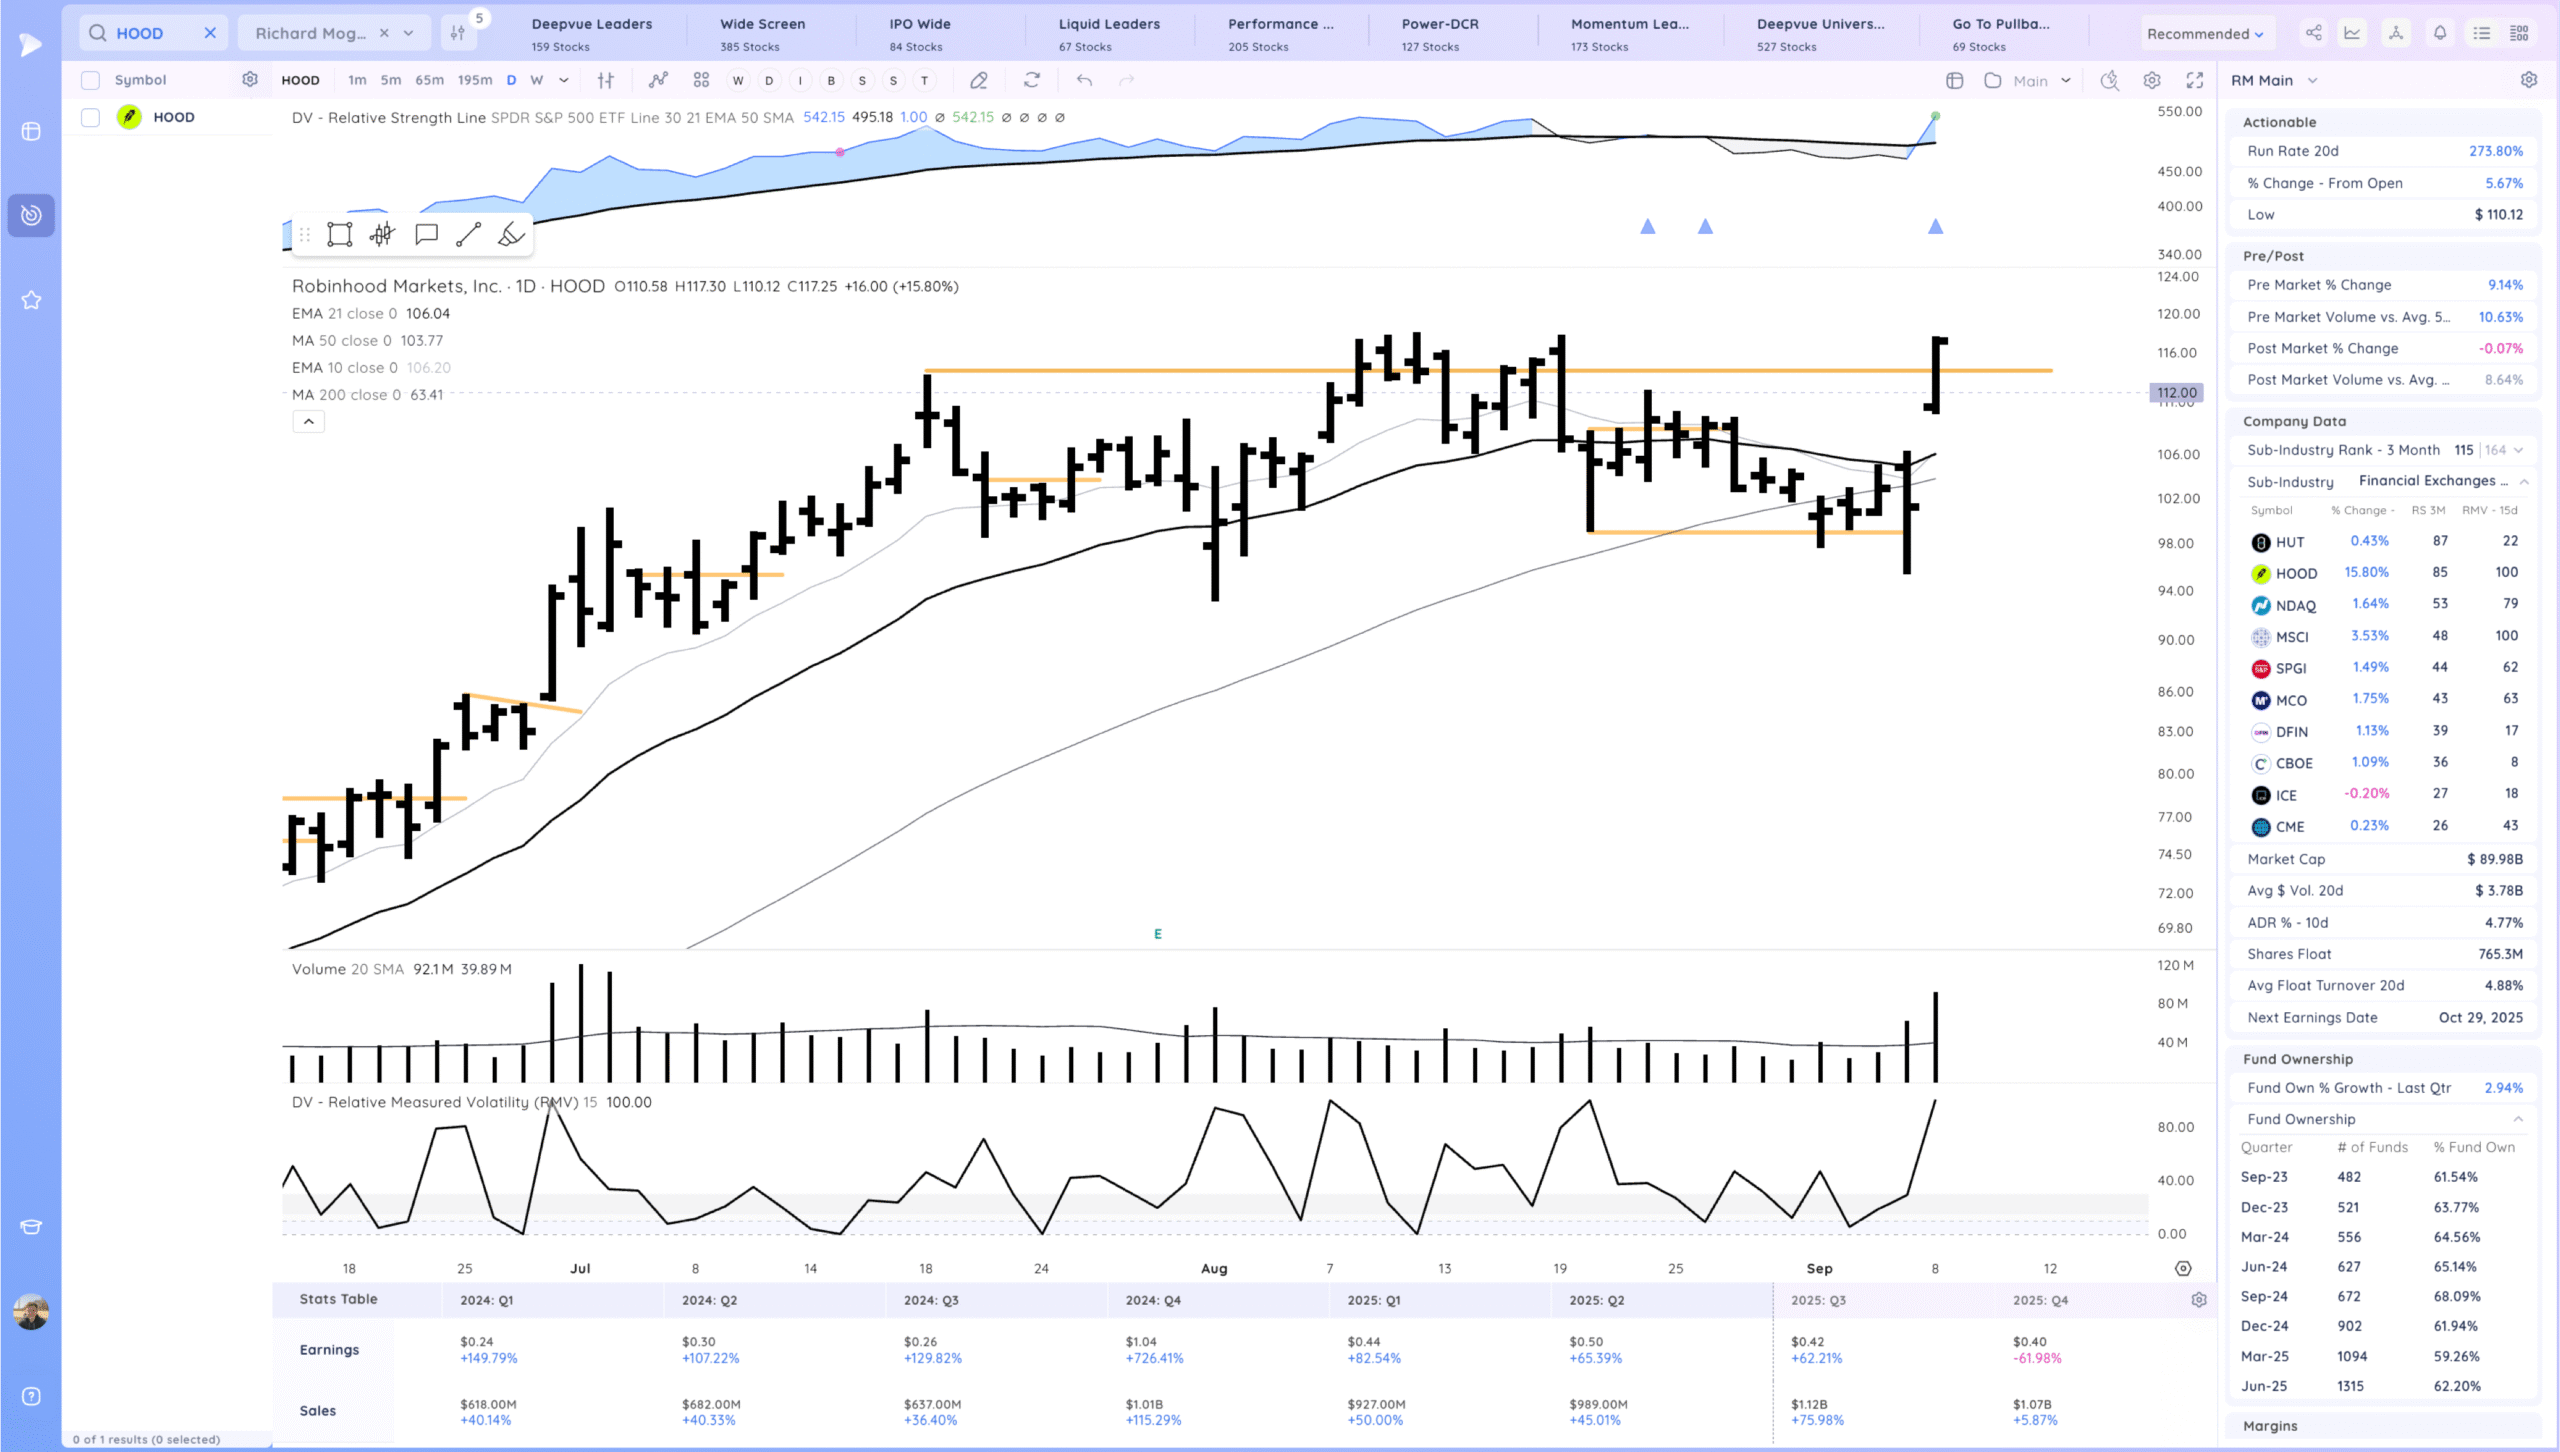Click the refresh chart icon
This screenshot has width=2560, height=1452.
click(x=1032, y=80)
